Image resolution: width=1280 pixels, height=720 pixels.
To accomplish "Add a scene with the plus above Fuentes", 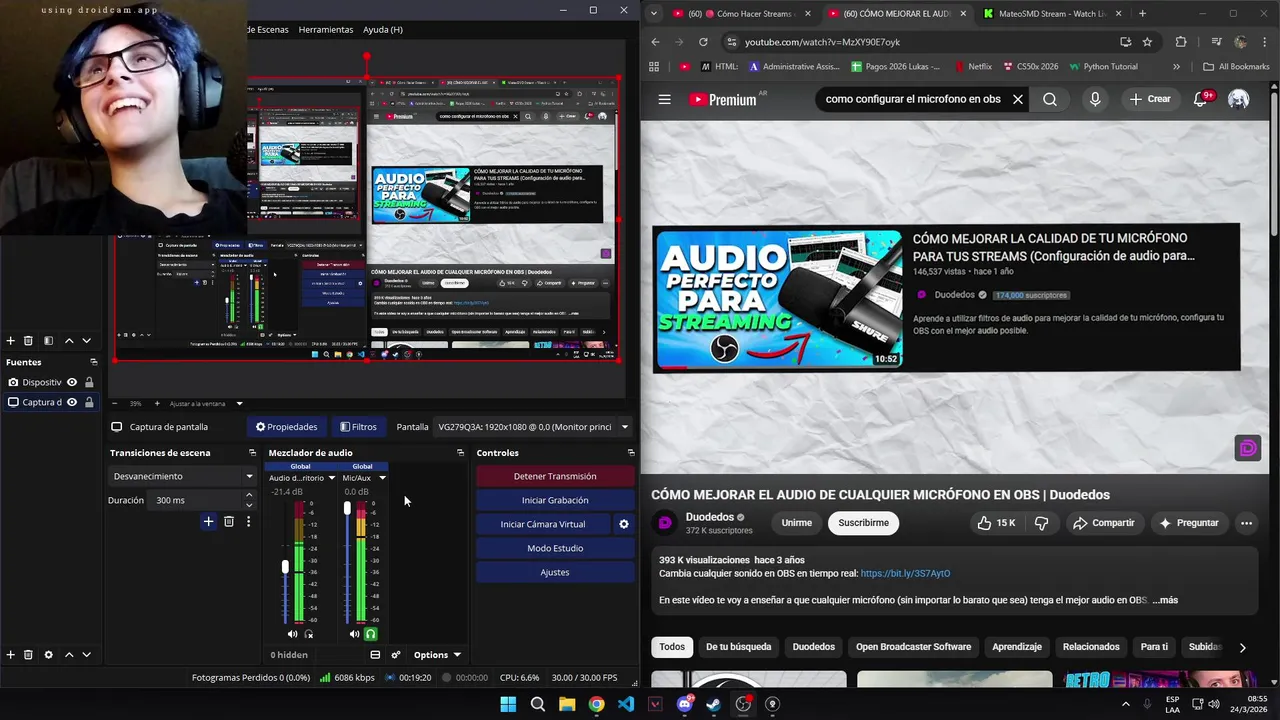I will click(x=11, y=341).
